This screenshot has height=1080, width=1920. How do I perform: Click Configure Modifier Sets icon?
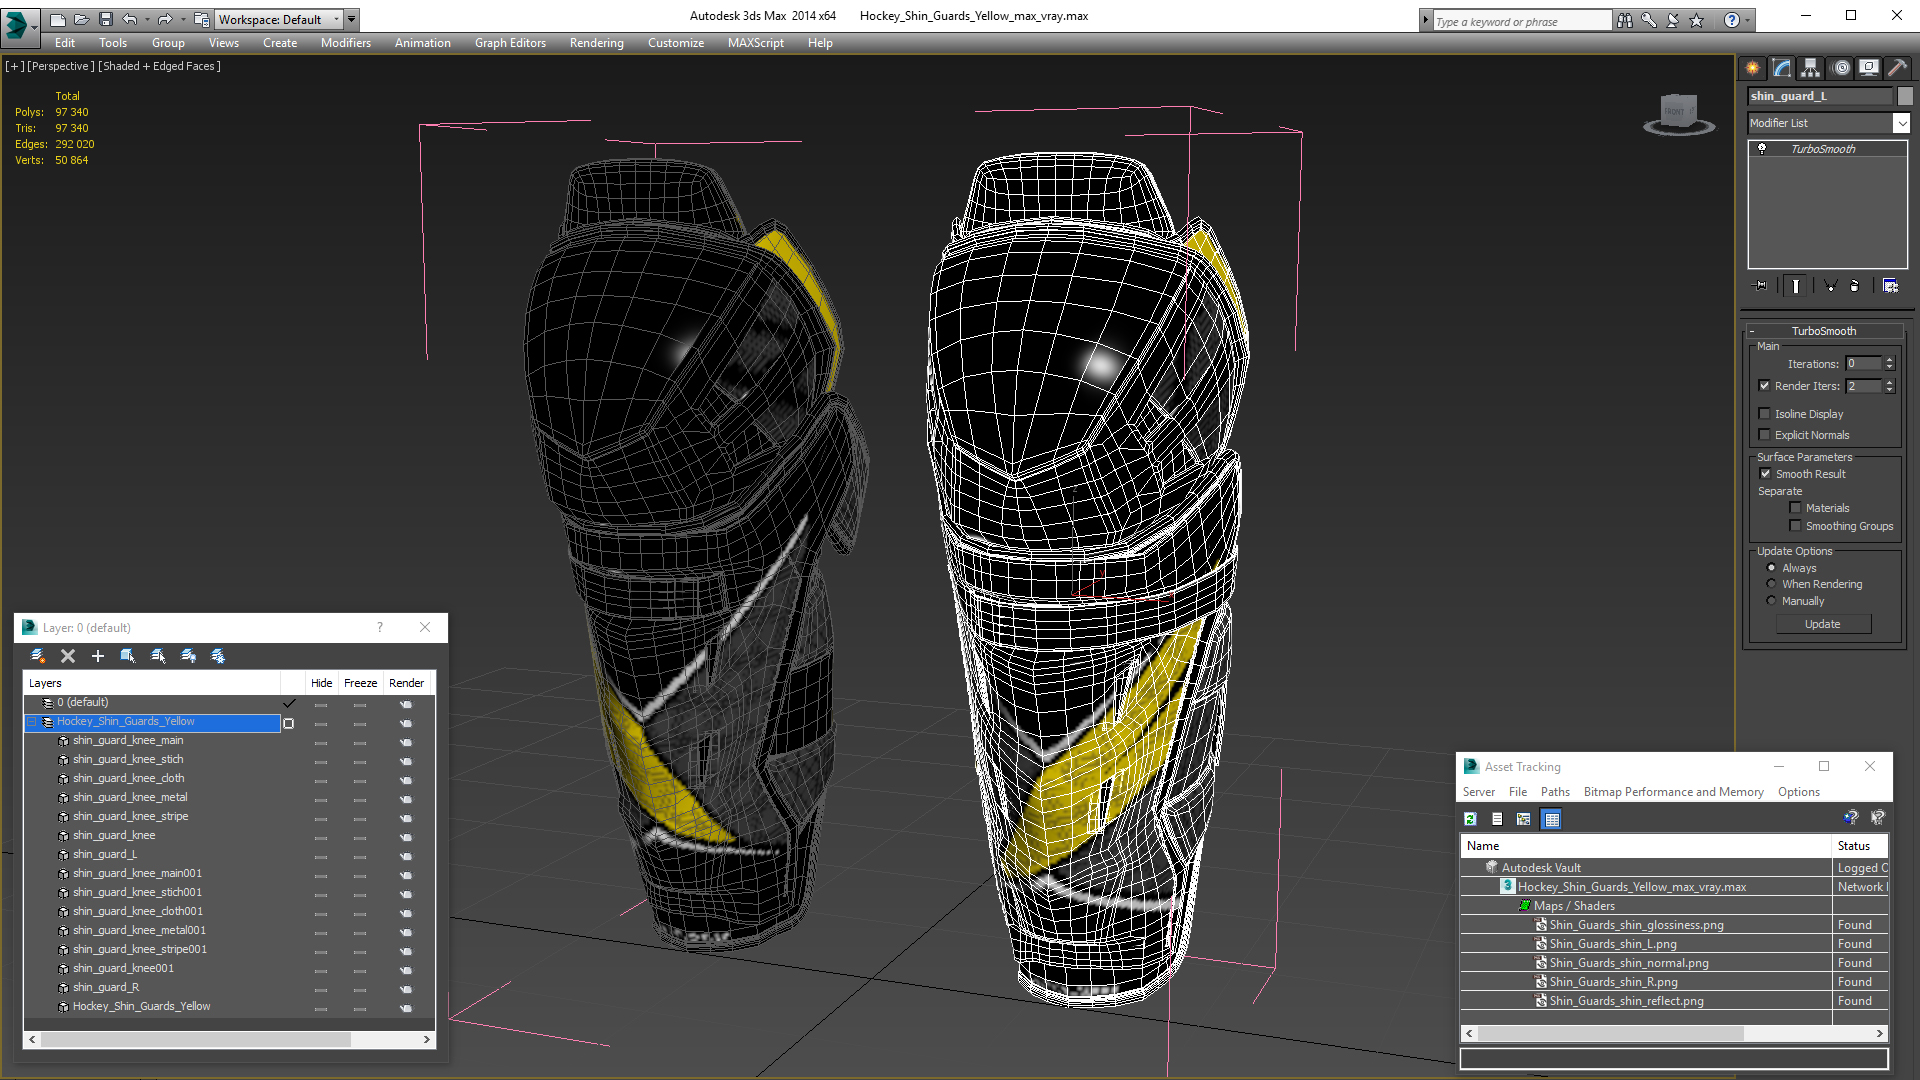(x=1890, y=286)
